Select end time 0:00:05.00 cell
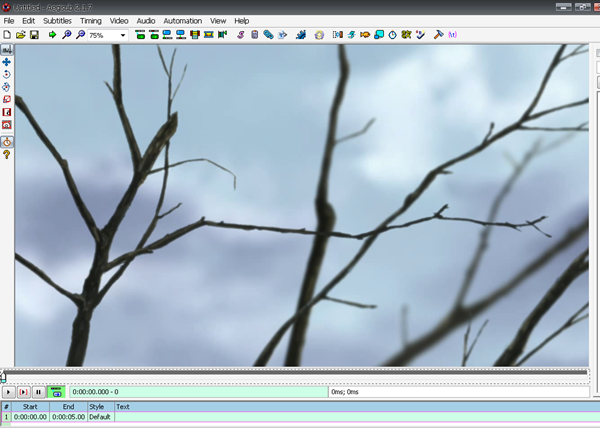 tap(68, 417)
